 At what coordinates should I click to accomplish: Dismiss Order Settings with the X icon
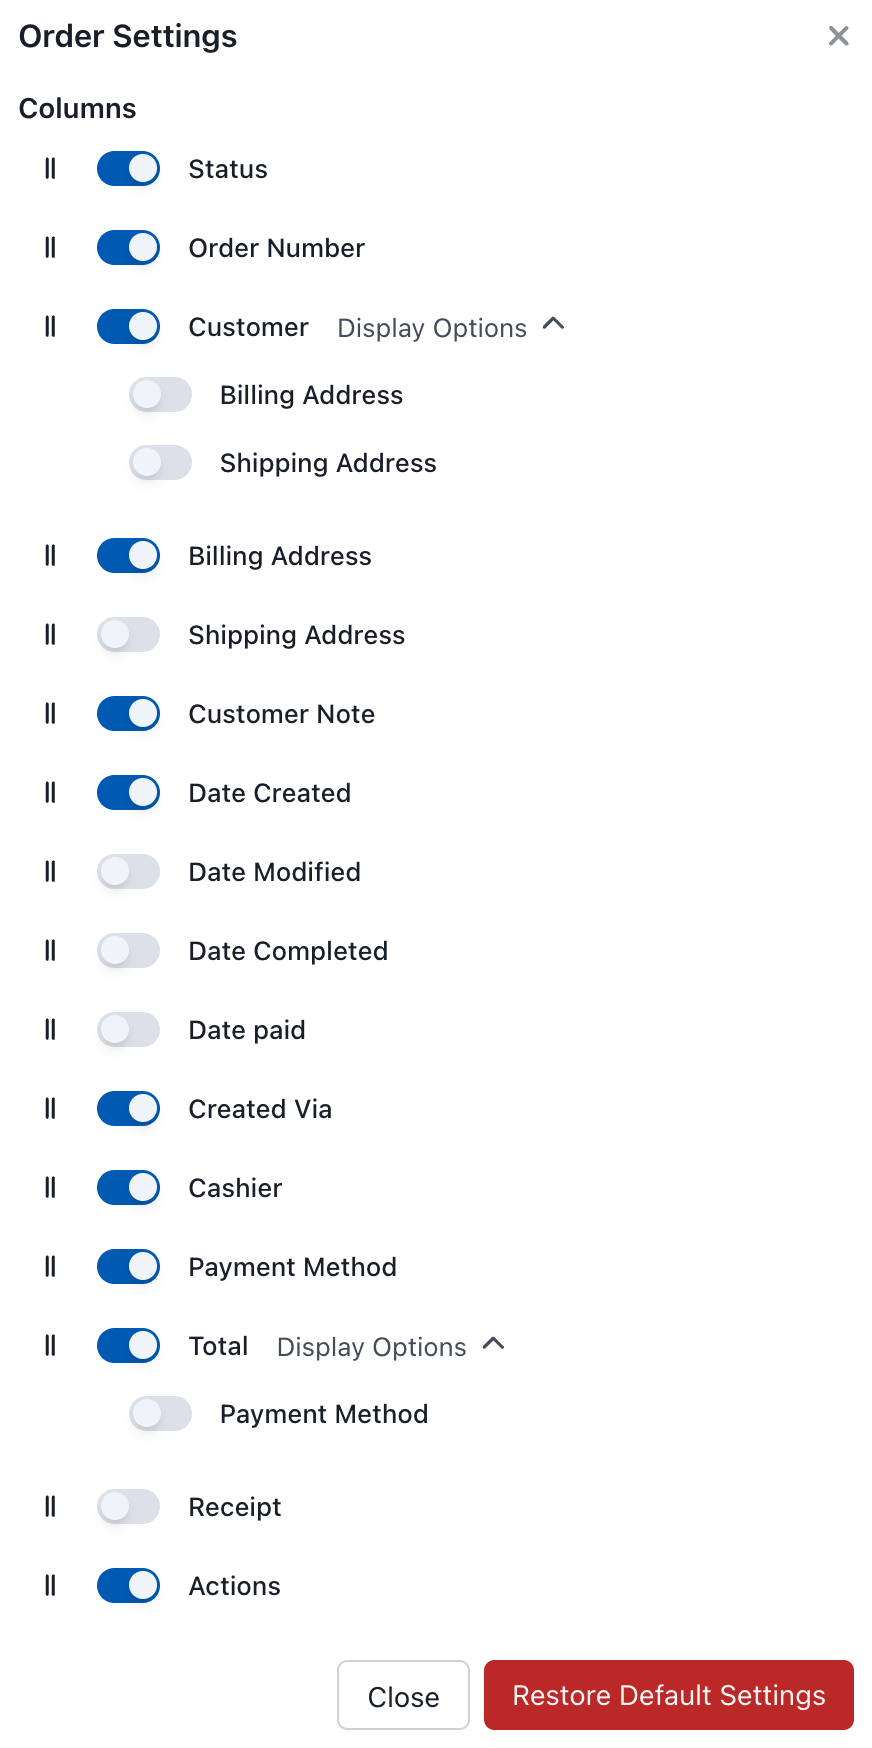point(838,37)
